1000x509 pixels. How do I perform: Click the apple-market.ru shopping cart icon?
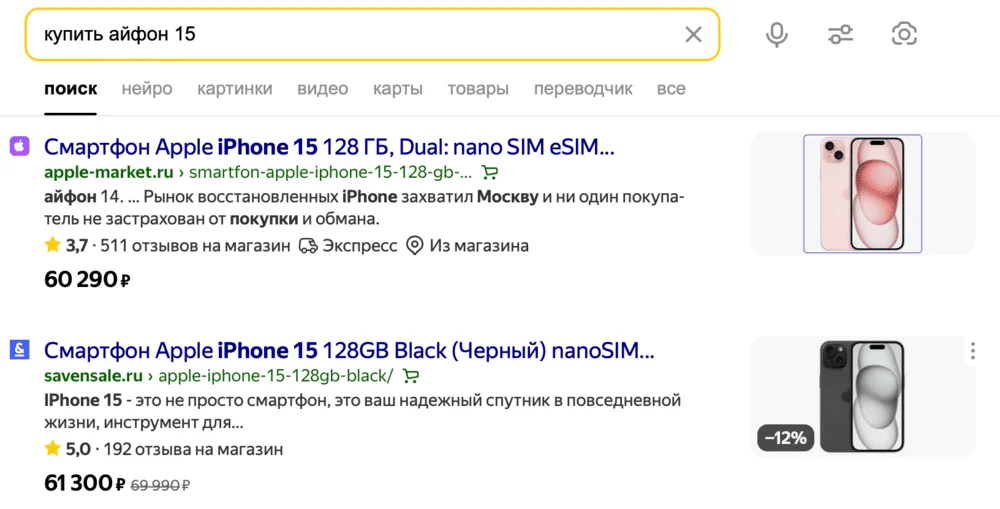click(x=489, y=172)
